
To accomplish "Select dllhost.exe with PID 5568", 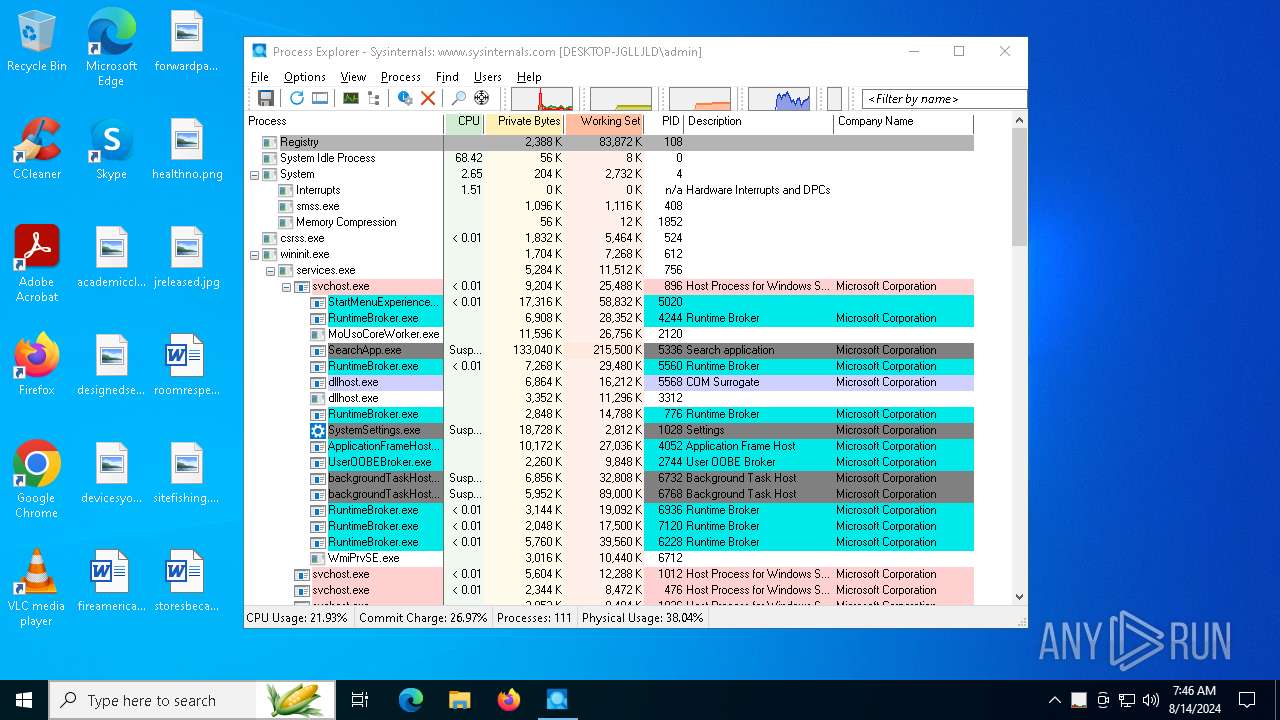I will (x=609, y=383).
